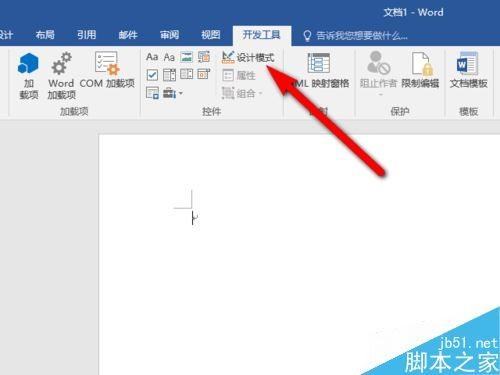The image size is (500, 375).
Task: Insert date picker content control
Action: click(x=204, y=75)
